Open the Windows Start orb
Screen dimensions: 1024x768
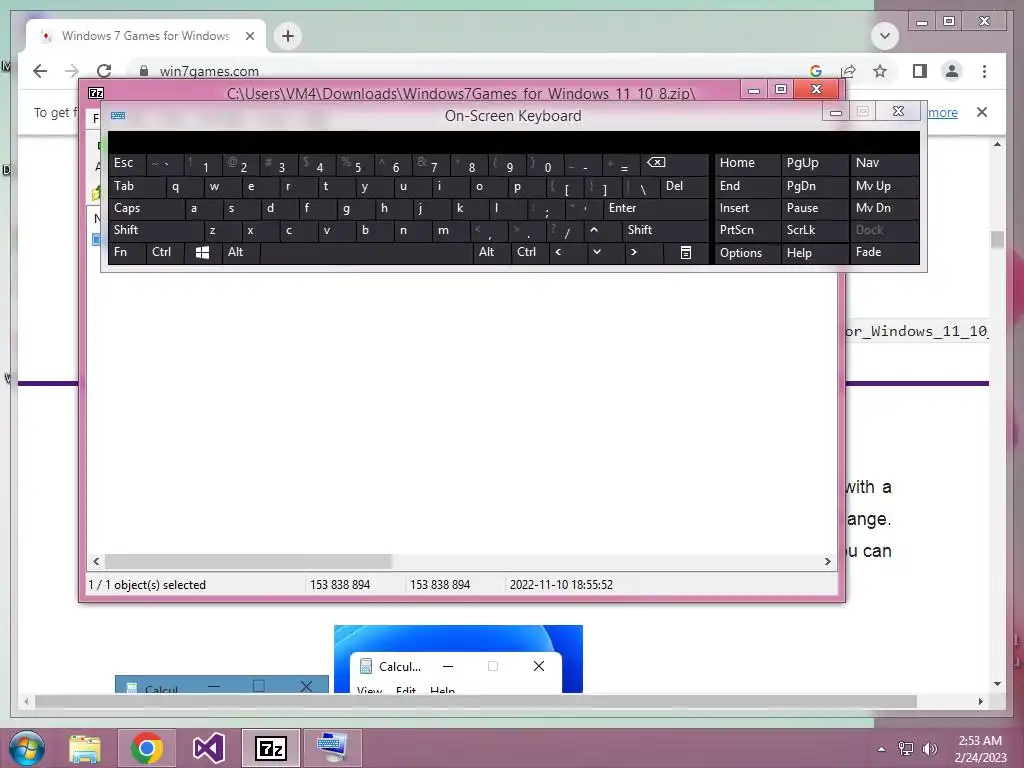(x=27, y=748)
